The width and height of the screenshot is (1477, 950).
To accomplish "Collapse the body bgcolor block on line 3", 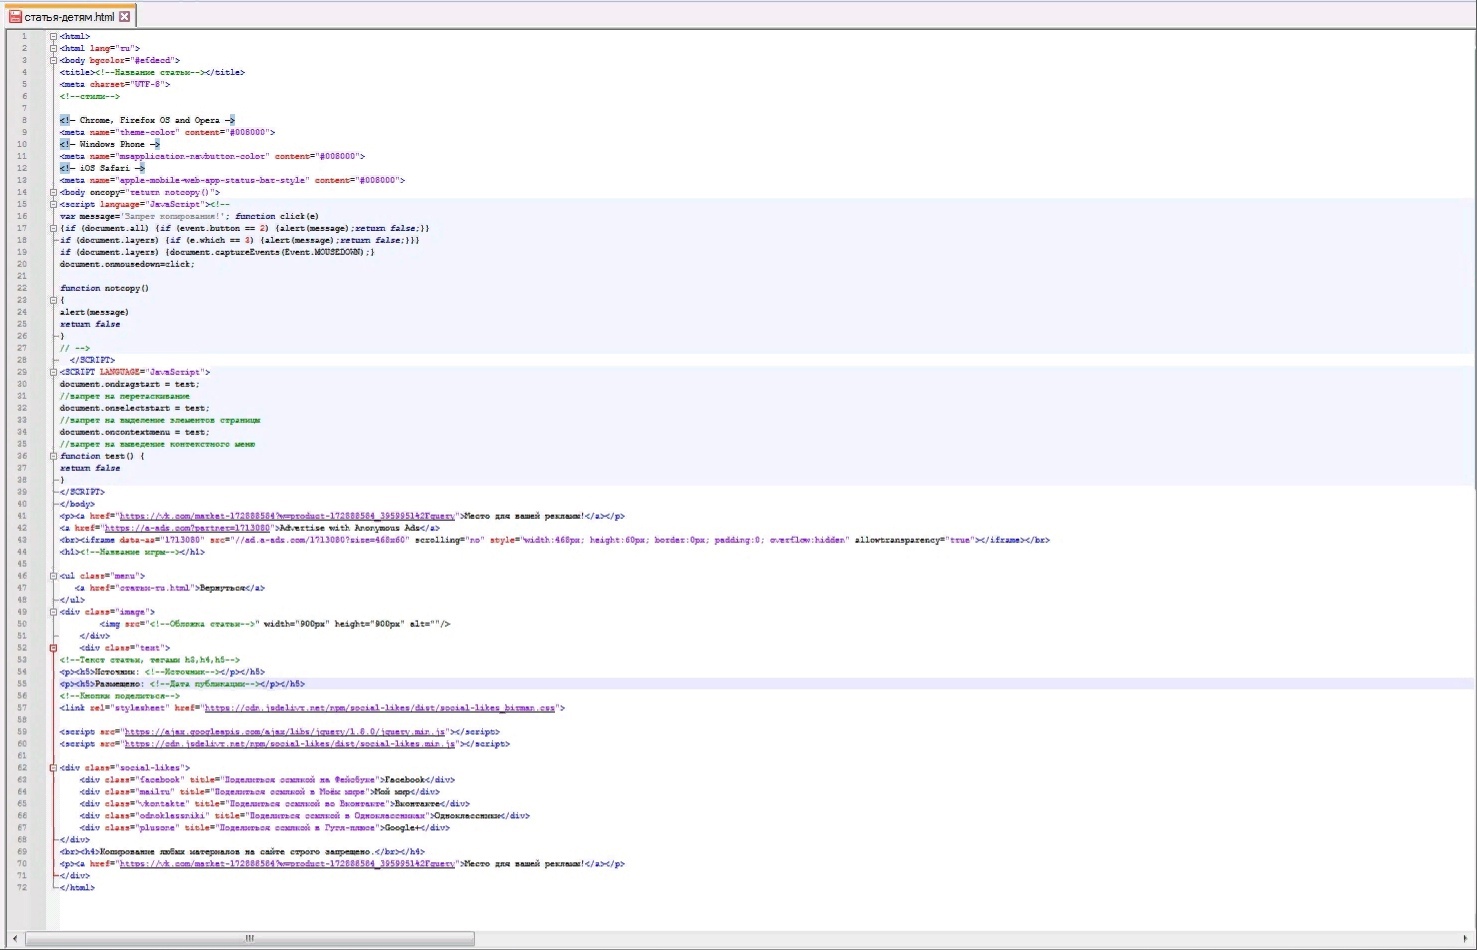I will 53,60.
